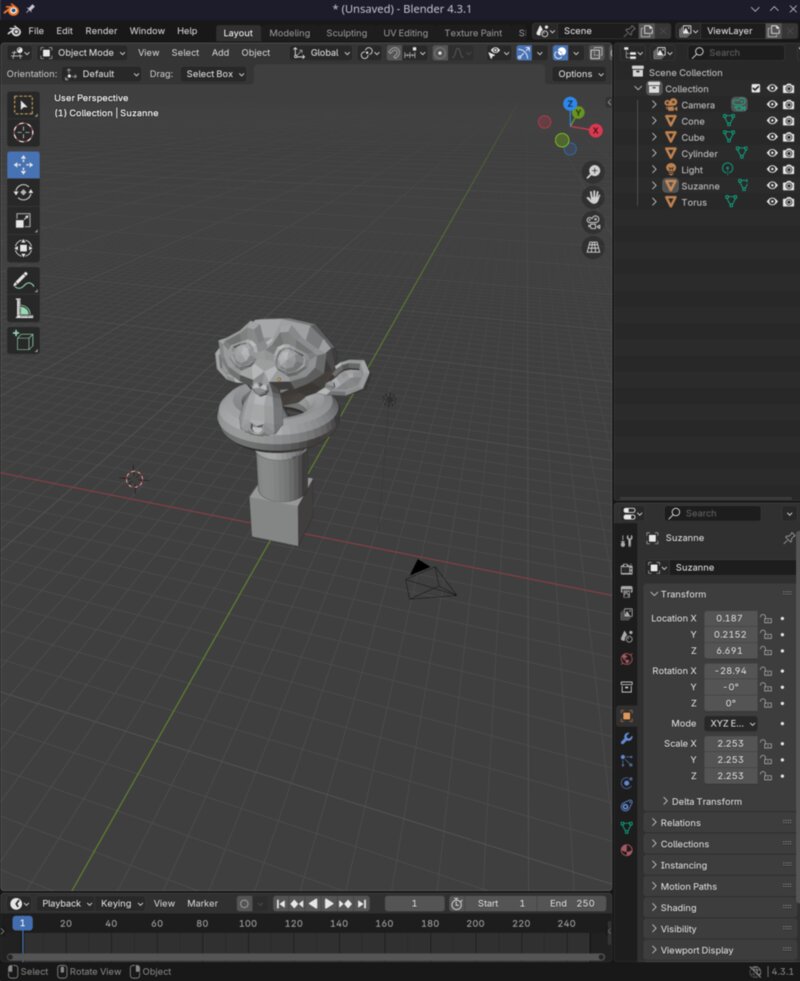This screenshot has width=800, height=981.
Task: Play the animation
Action: [328, 904]
